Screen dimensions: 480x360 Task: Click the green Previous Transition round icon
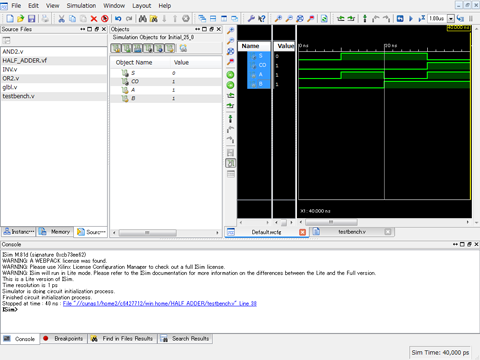230,75
